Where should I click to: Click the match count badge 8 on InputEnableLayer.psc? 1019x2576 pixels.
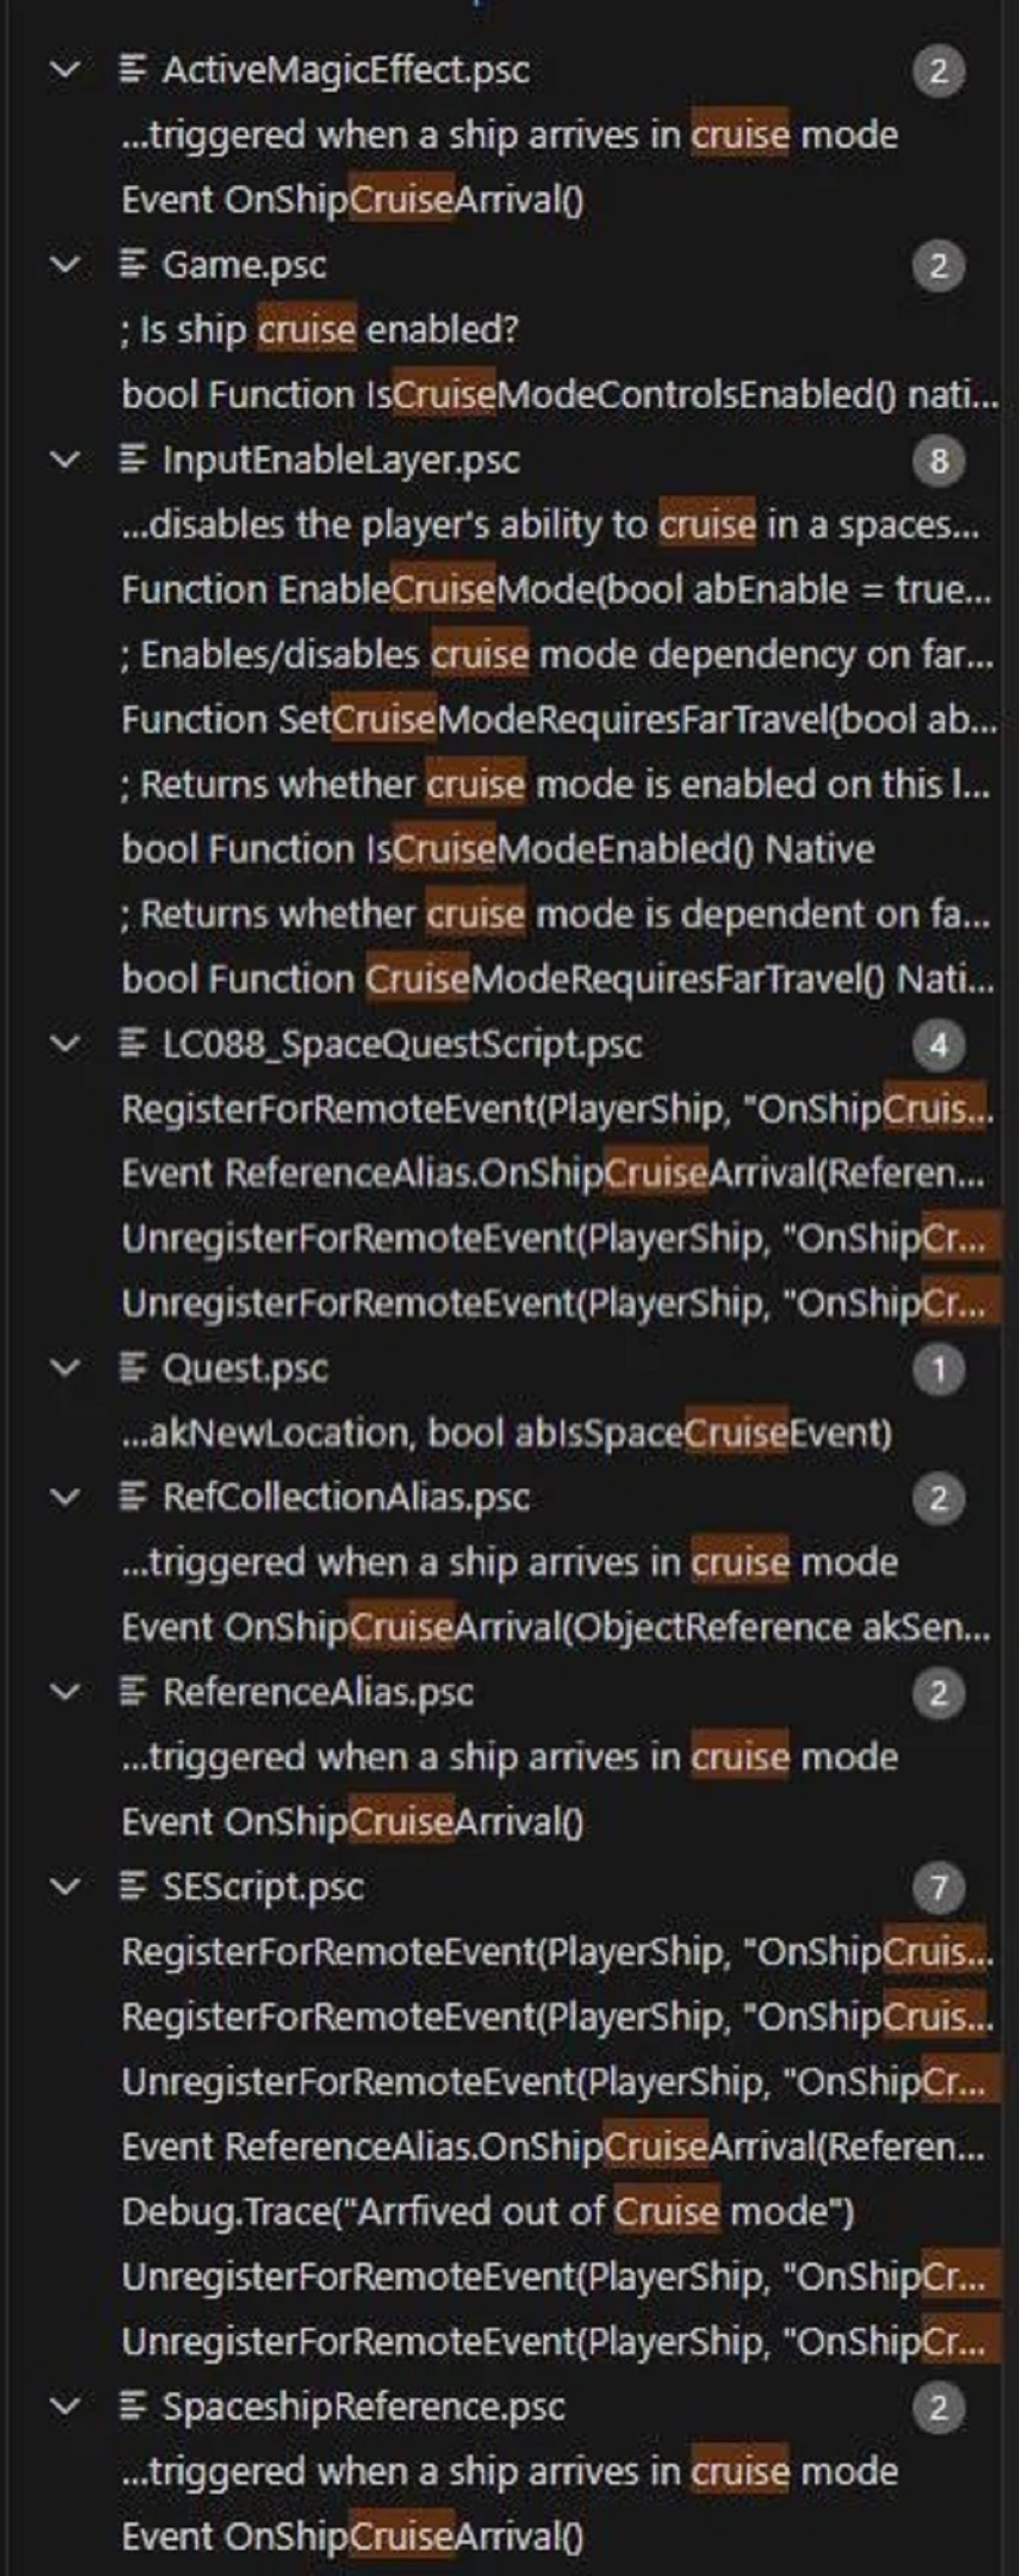tap(938, 461)
